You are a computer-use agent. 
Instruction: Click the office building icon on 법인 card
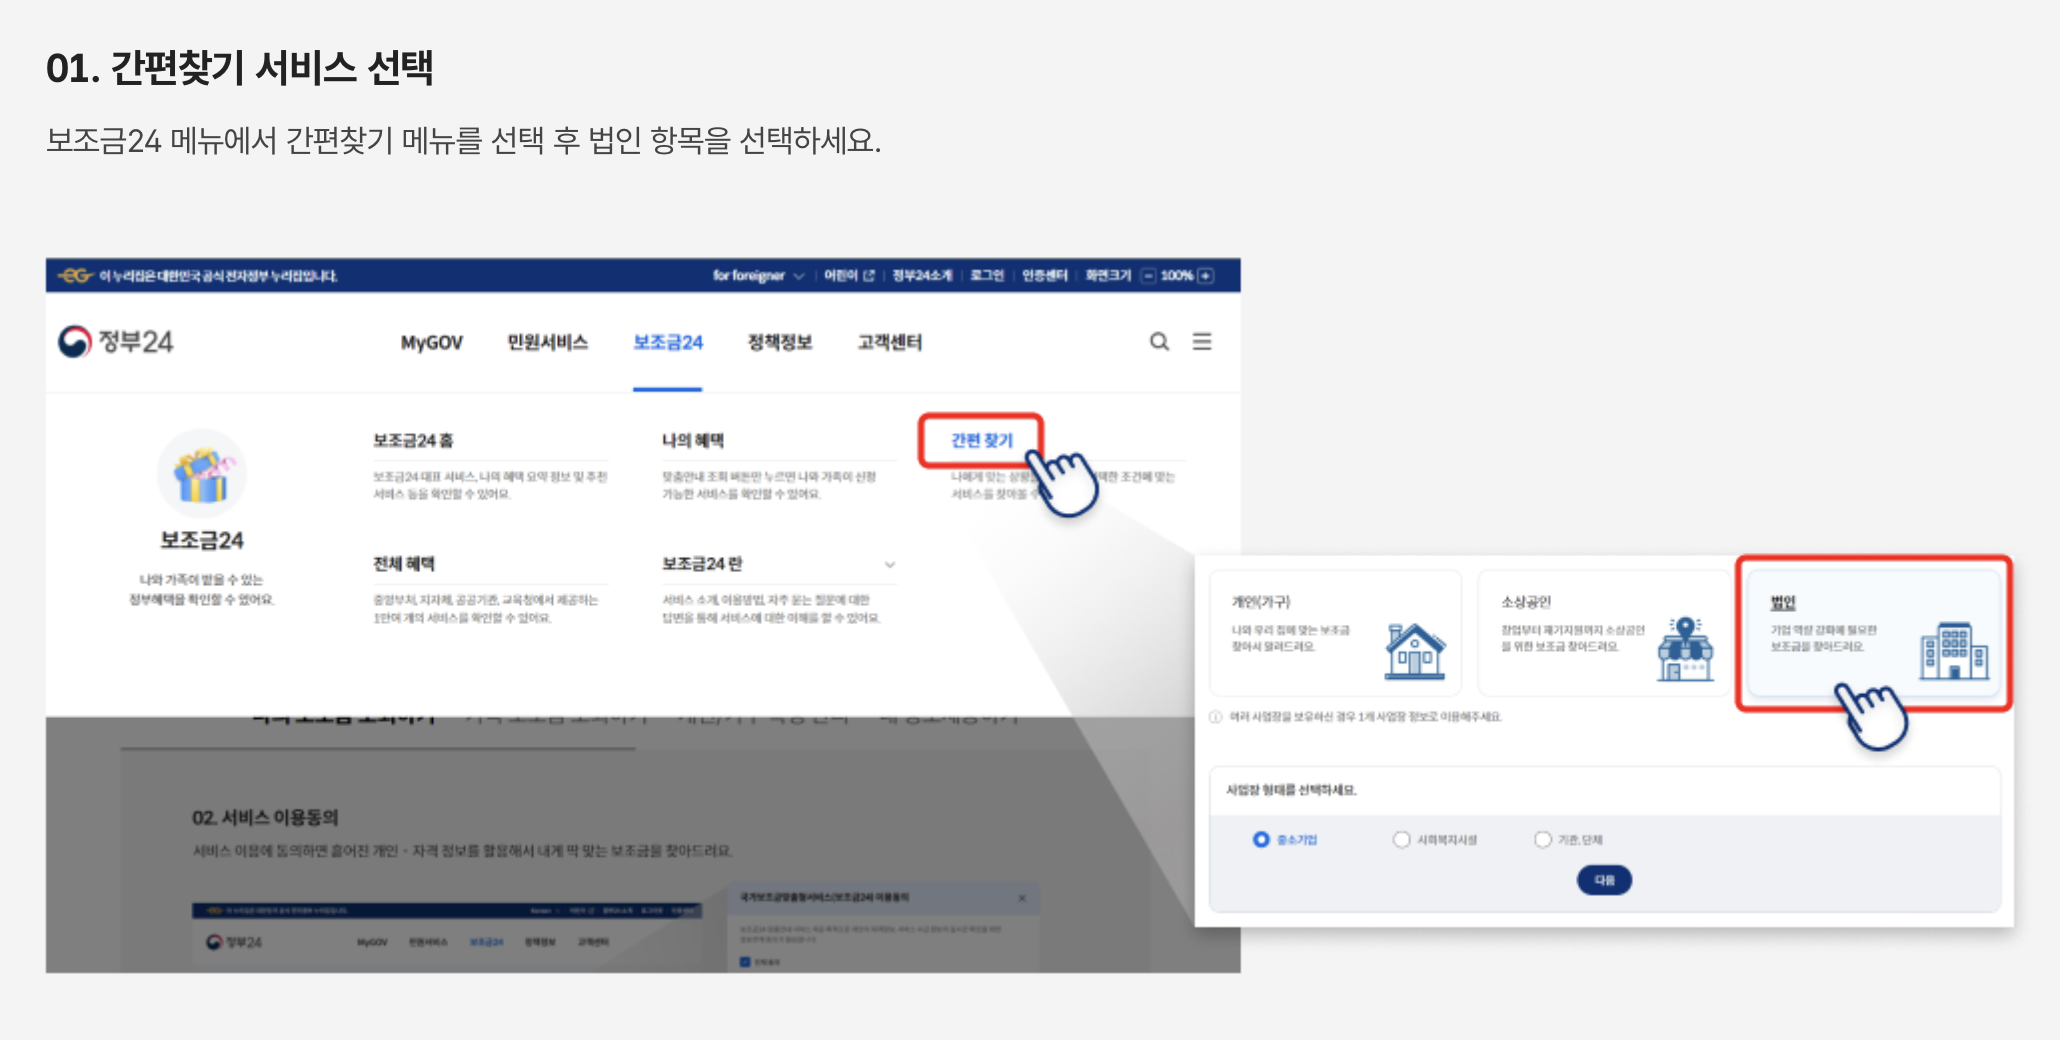[x=1954, y=651]
